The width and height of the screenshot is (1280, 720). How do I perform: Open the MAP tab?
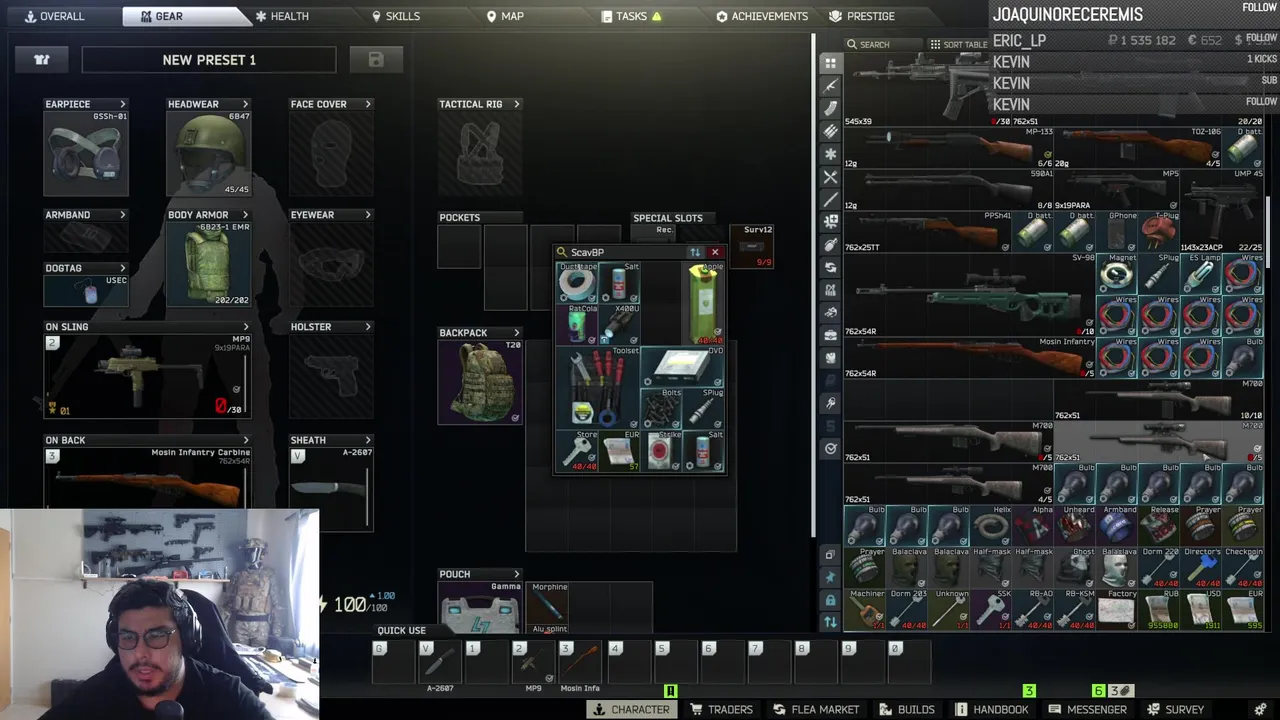click(505, 16)
